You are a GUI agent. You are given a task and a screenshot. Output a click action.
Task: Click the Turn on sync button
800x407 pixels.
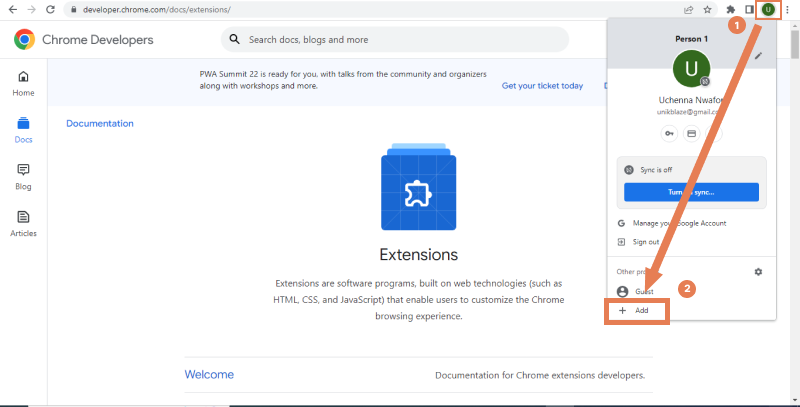coord(691,192)
